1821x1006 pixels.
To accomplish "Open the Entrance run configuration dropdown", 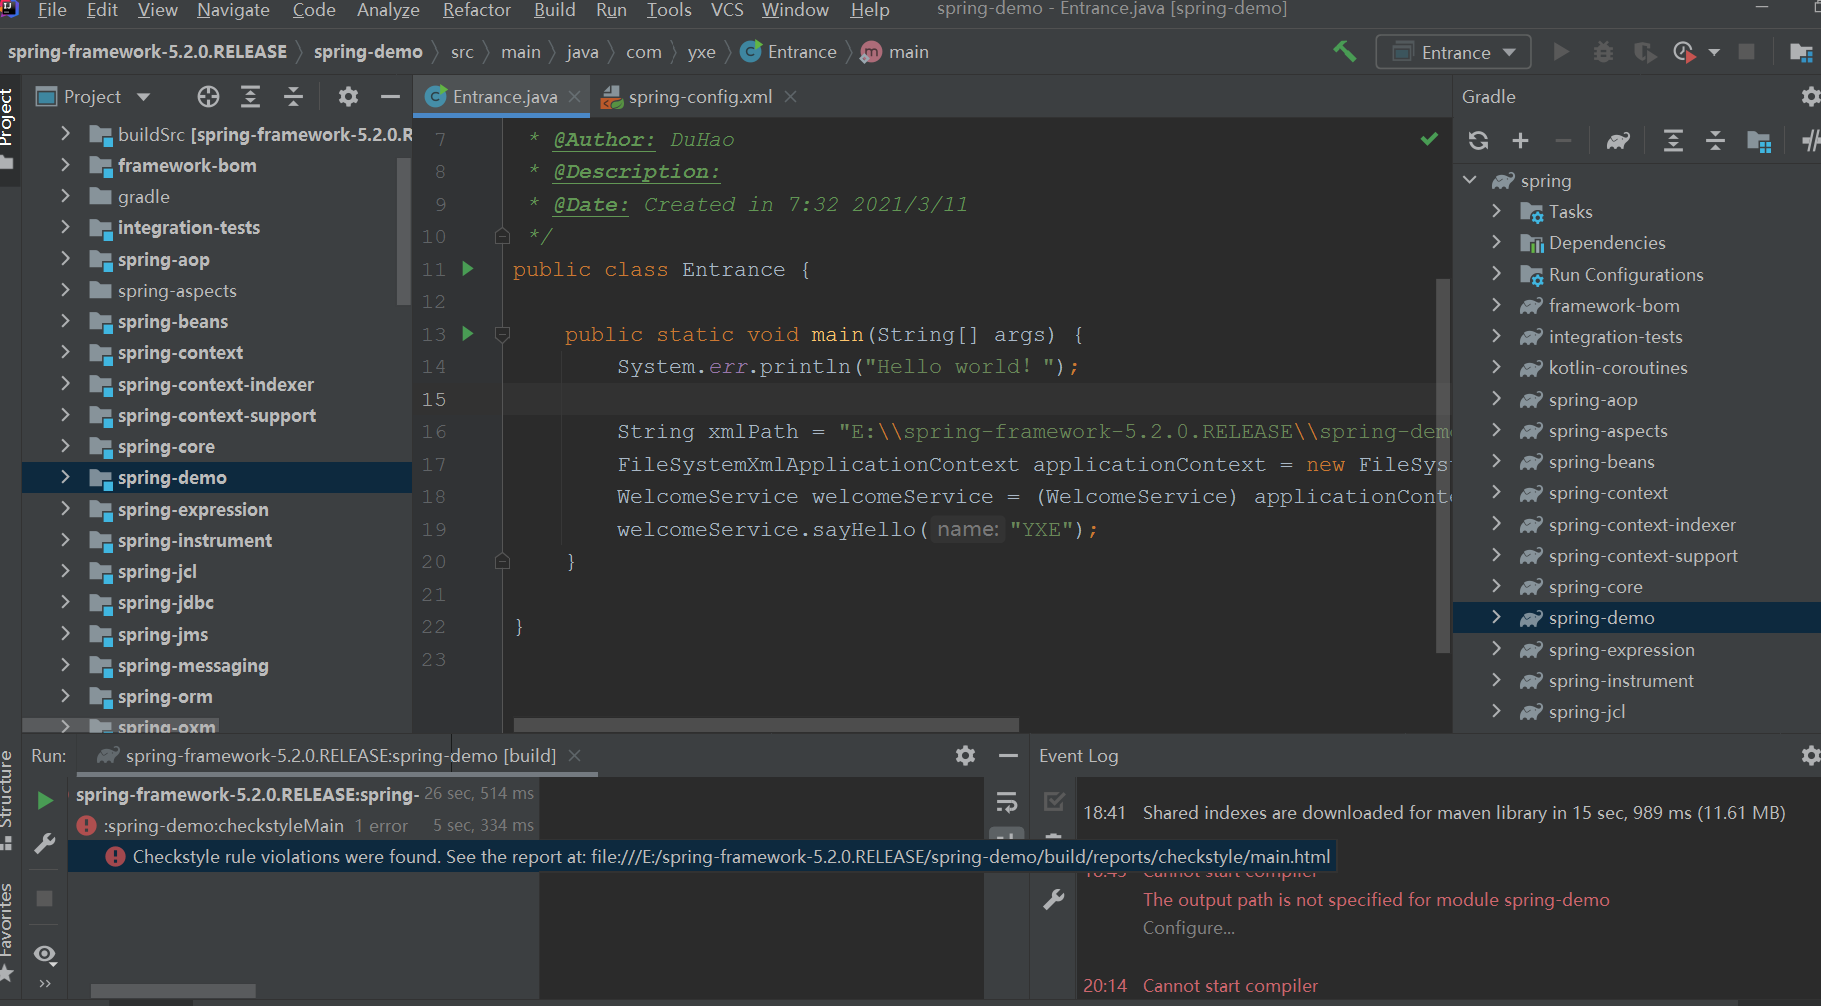I will pos(1453,52).
